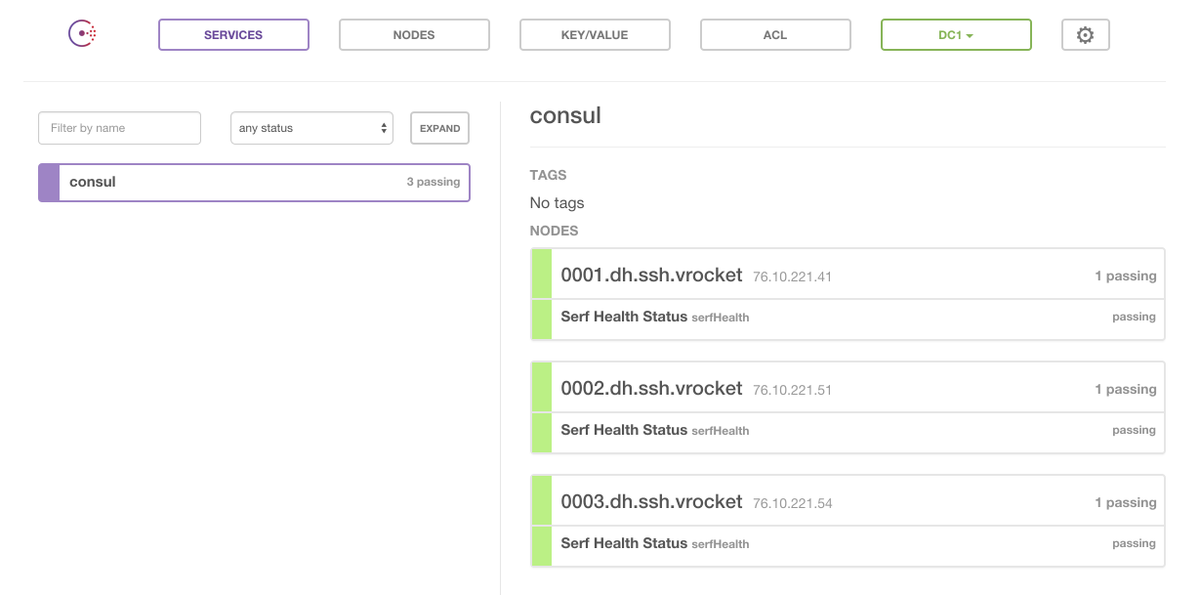Click the No tags text
This screenshot has height=595, width=1200.
pos(557,203)
